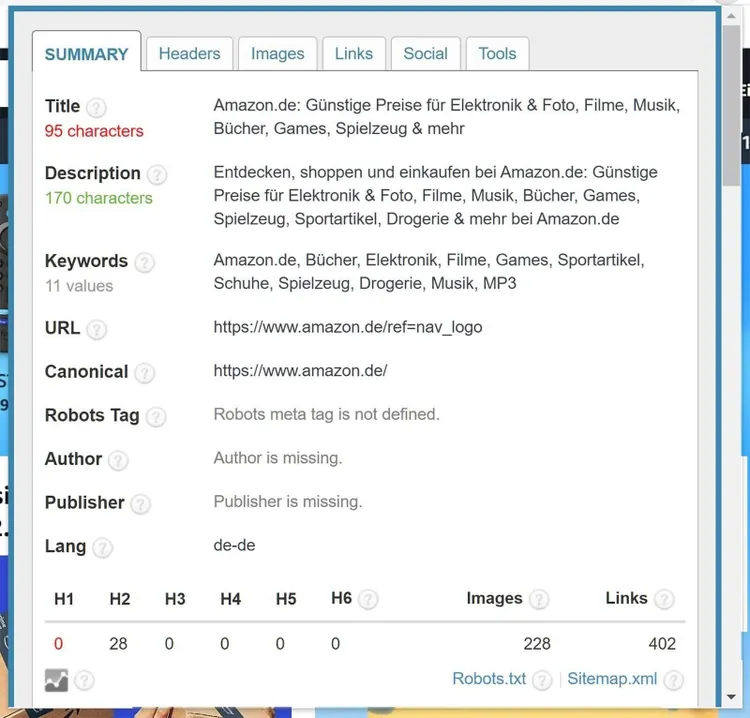Click the 'de-de' language value
Screen dimensions: 750x718
coord(234,545)
